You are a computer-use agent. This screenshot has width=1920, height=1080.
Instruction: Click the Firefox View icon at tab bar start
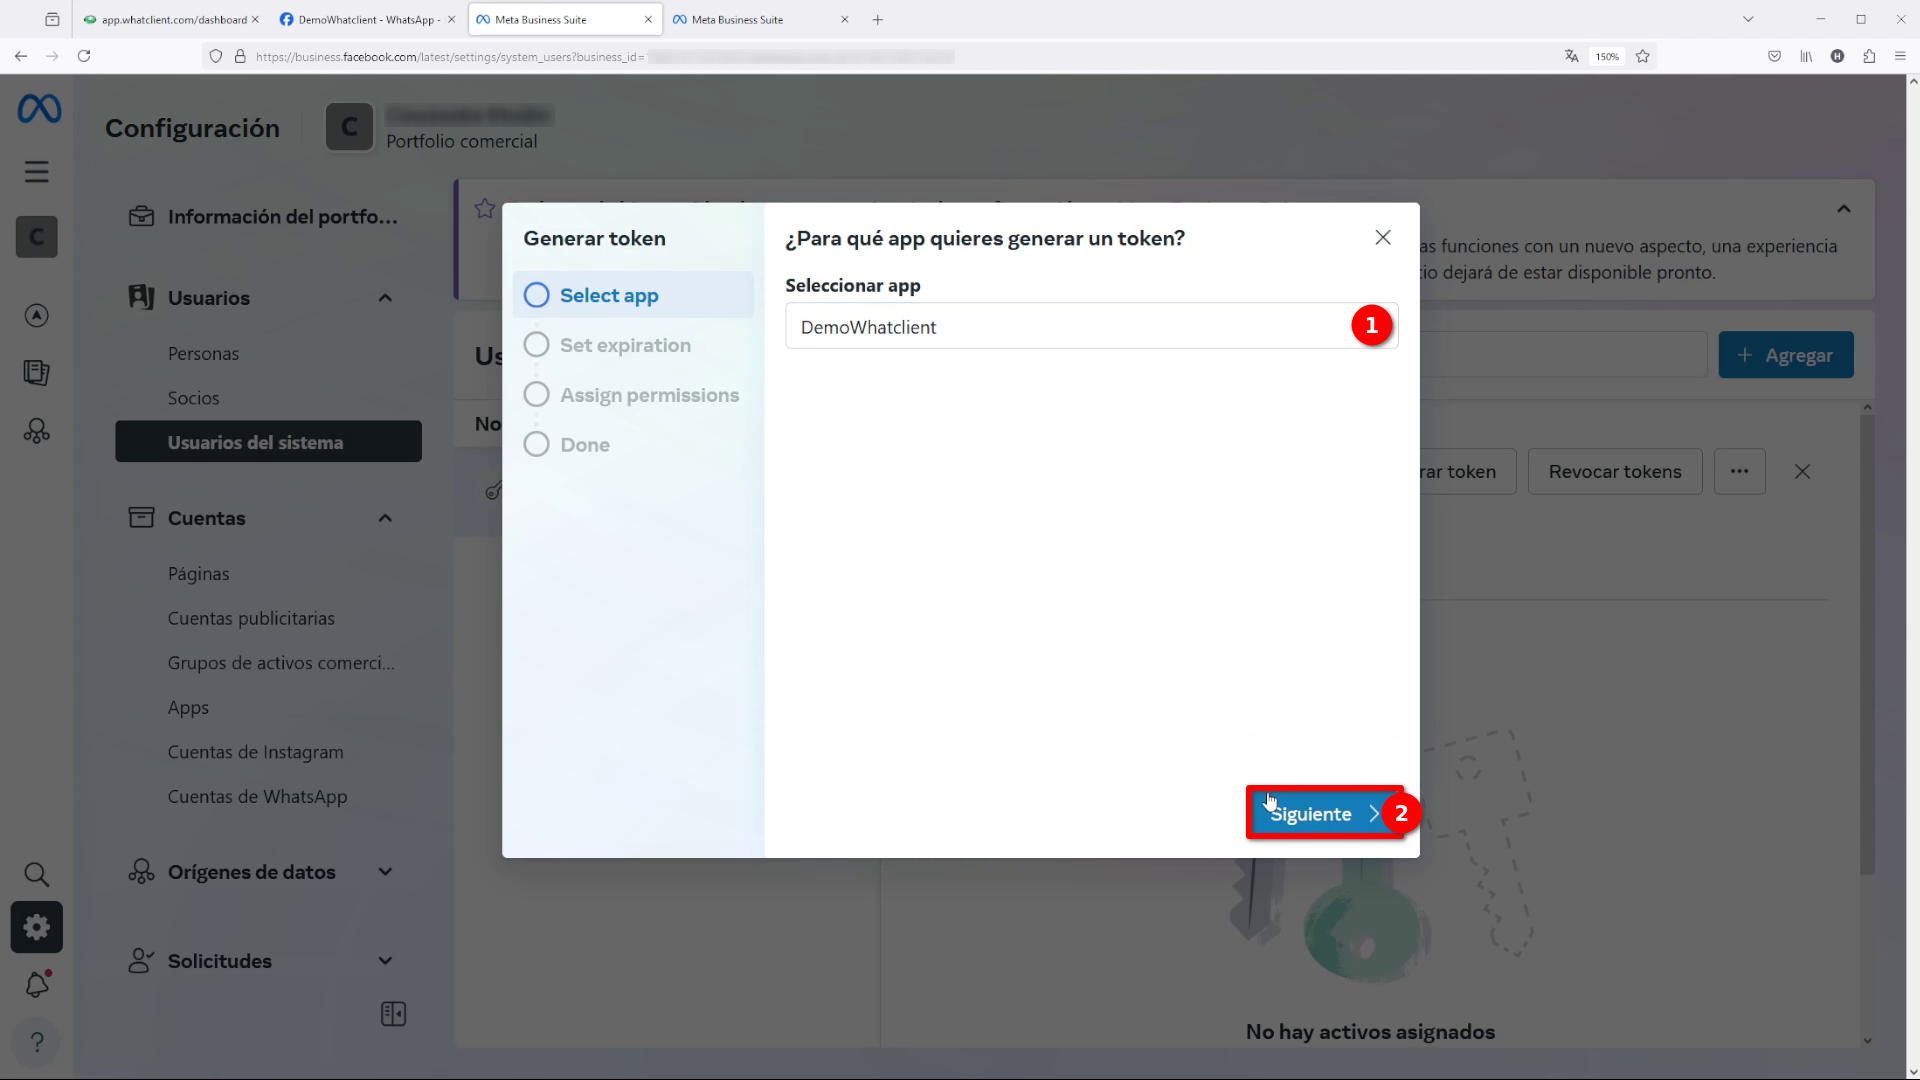click(52, 19)
